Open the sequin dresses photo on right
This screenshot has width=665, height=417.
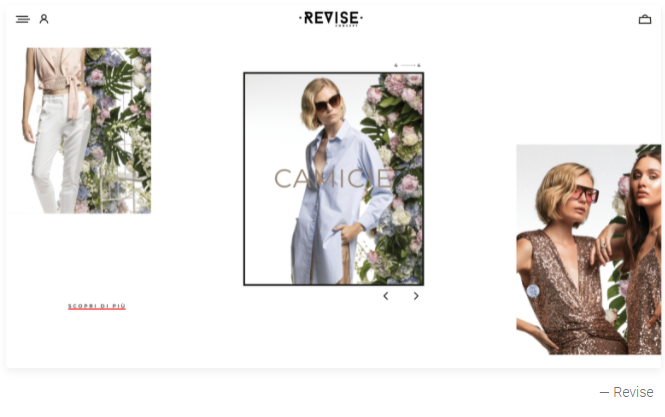click(x=588, y=249)
